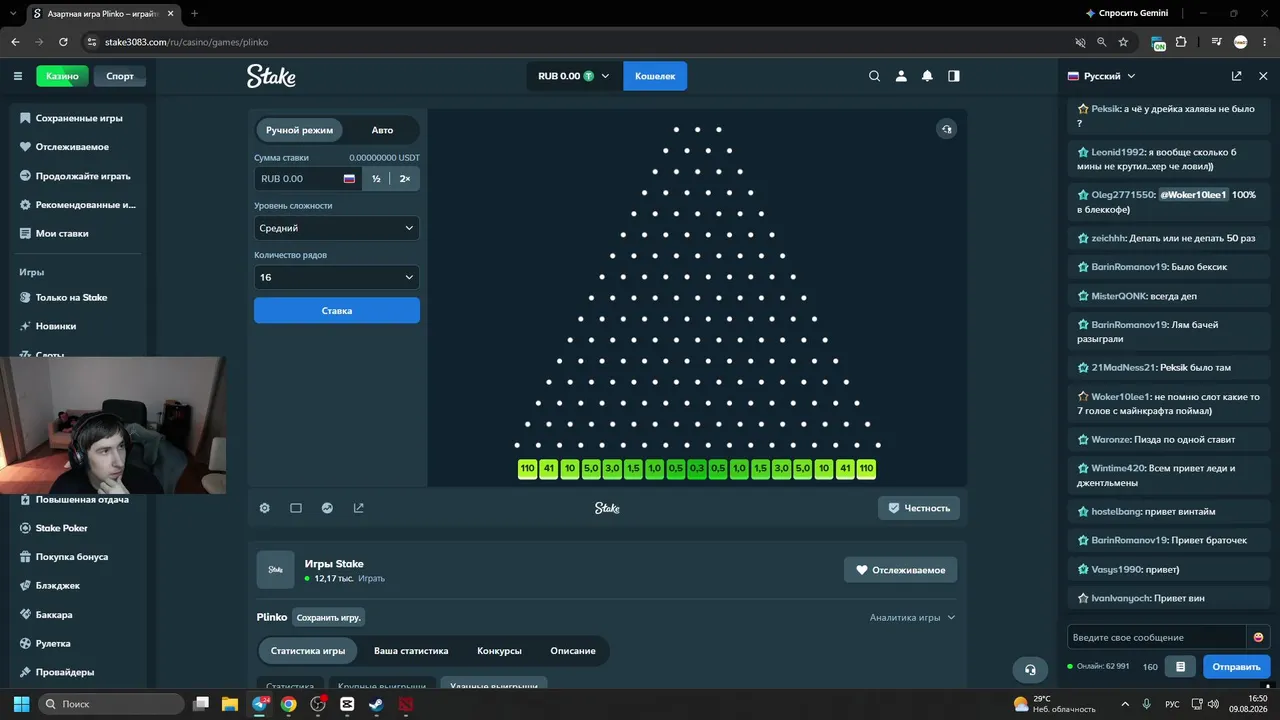1280x720 pixels.
Task: Switch to the Спорт section
Action: [120, 76]
